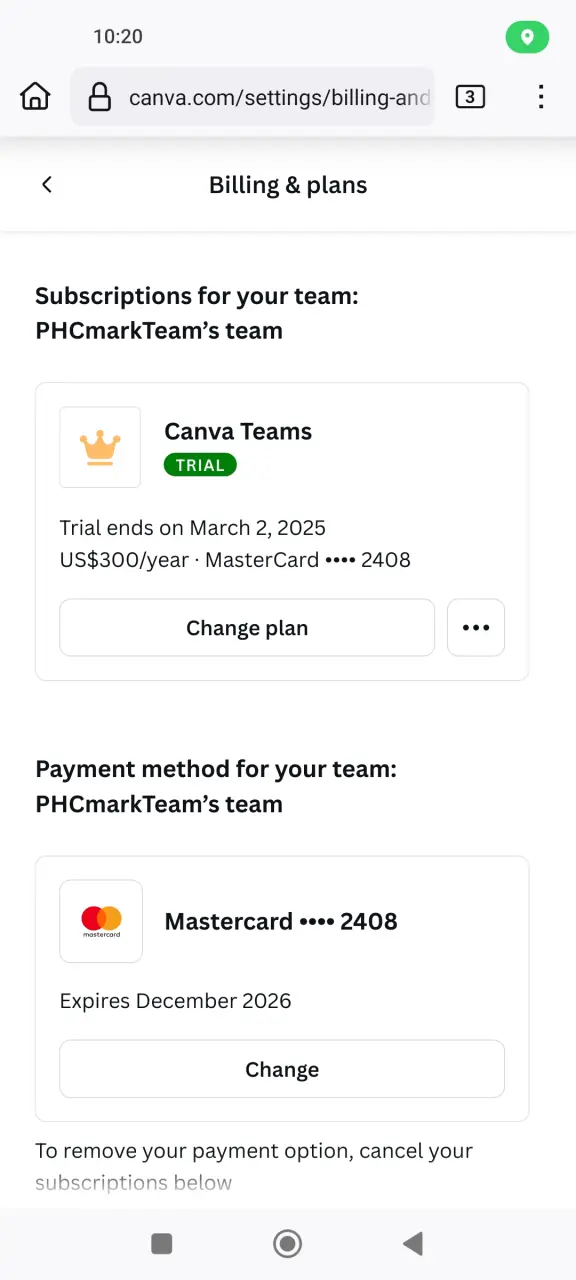Open more options beside Change plan

476,628
